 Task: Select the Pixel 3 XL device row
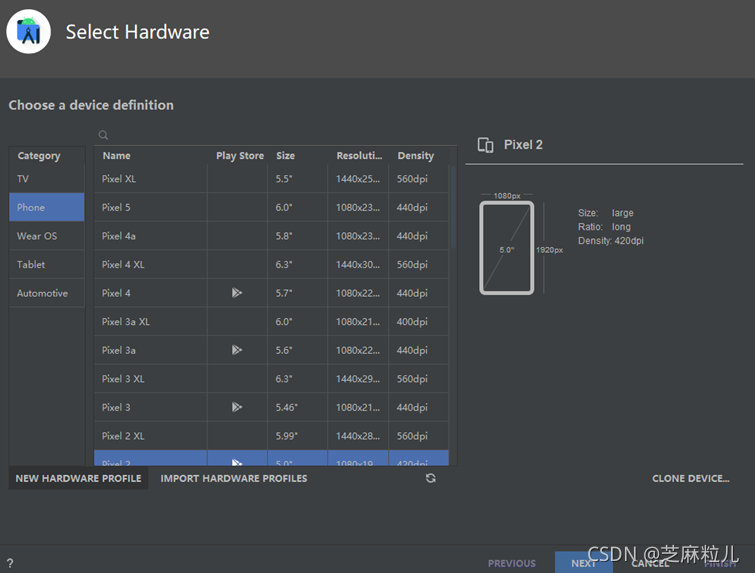pos(272,379)
